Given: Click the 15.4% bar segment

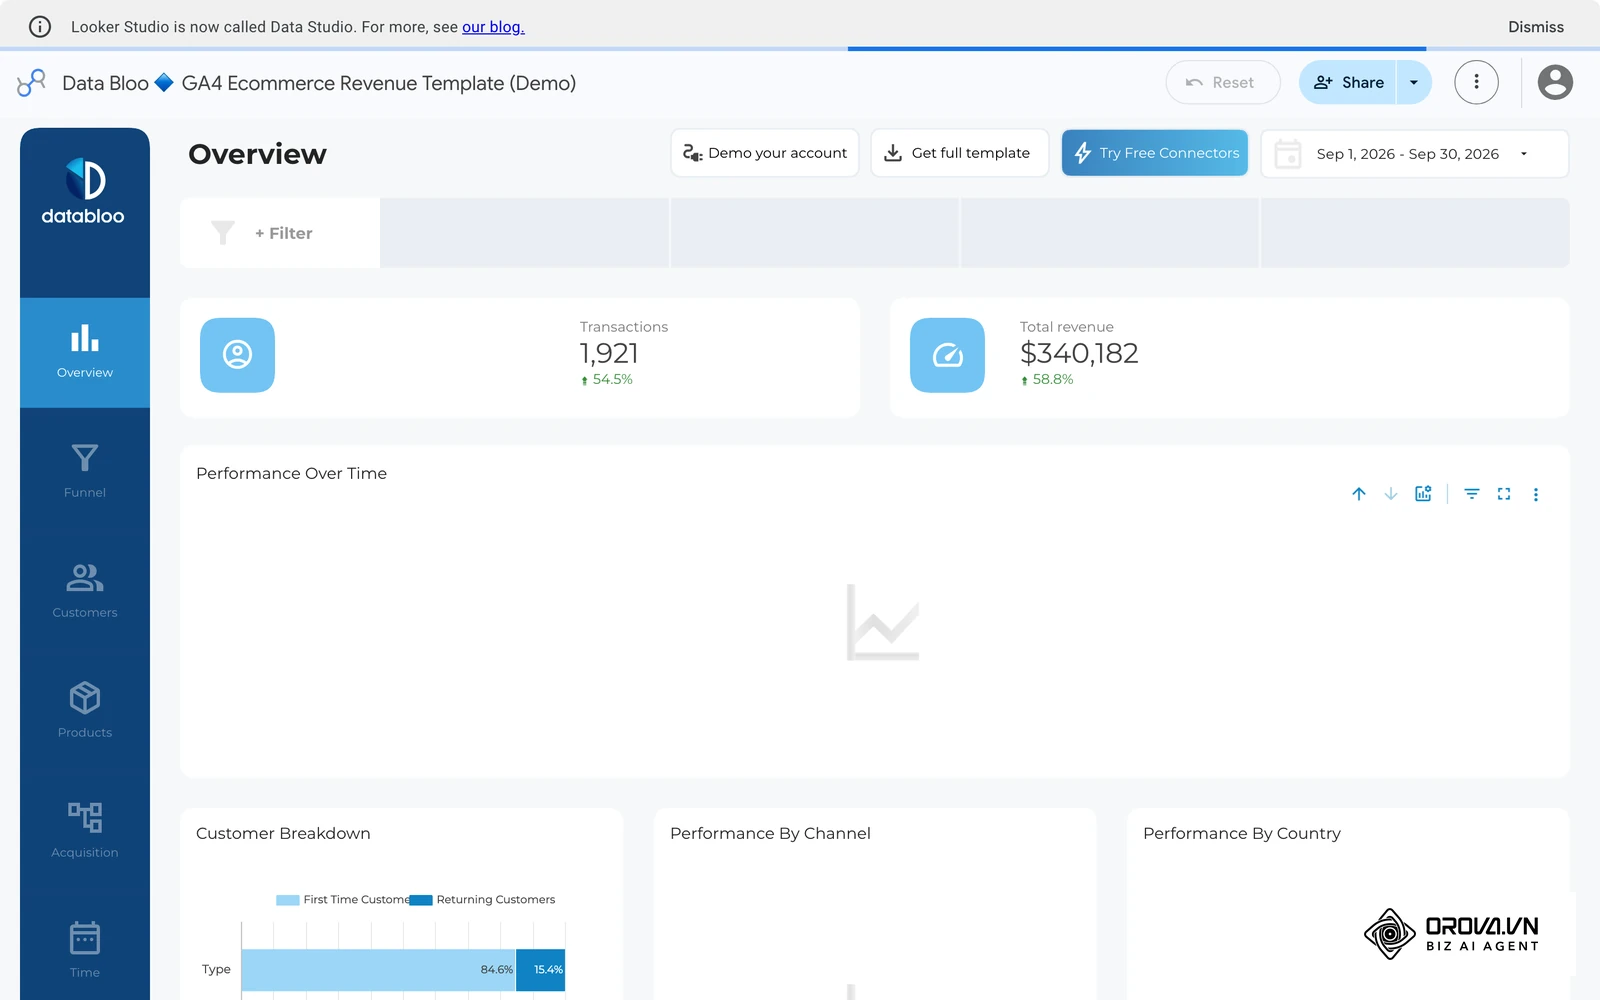Looking at the screenshot, I should click(541, 970).
